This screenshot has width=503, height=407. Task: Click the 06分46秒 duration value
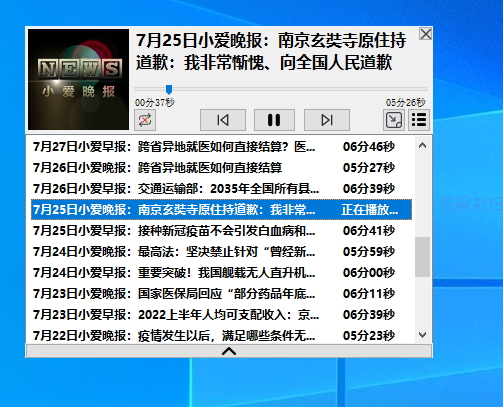(369, 147)
